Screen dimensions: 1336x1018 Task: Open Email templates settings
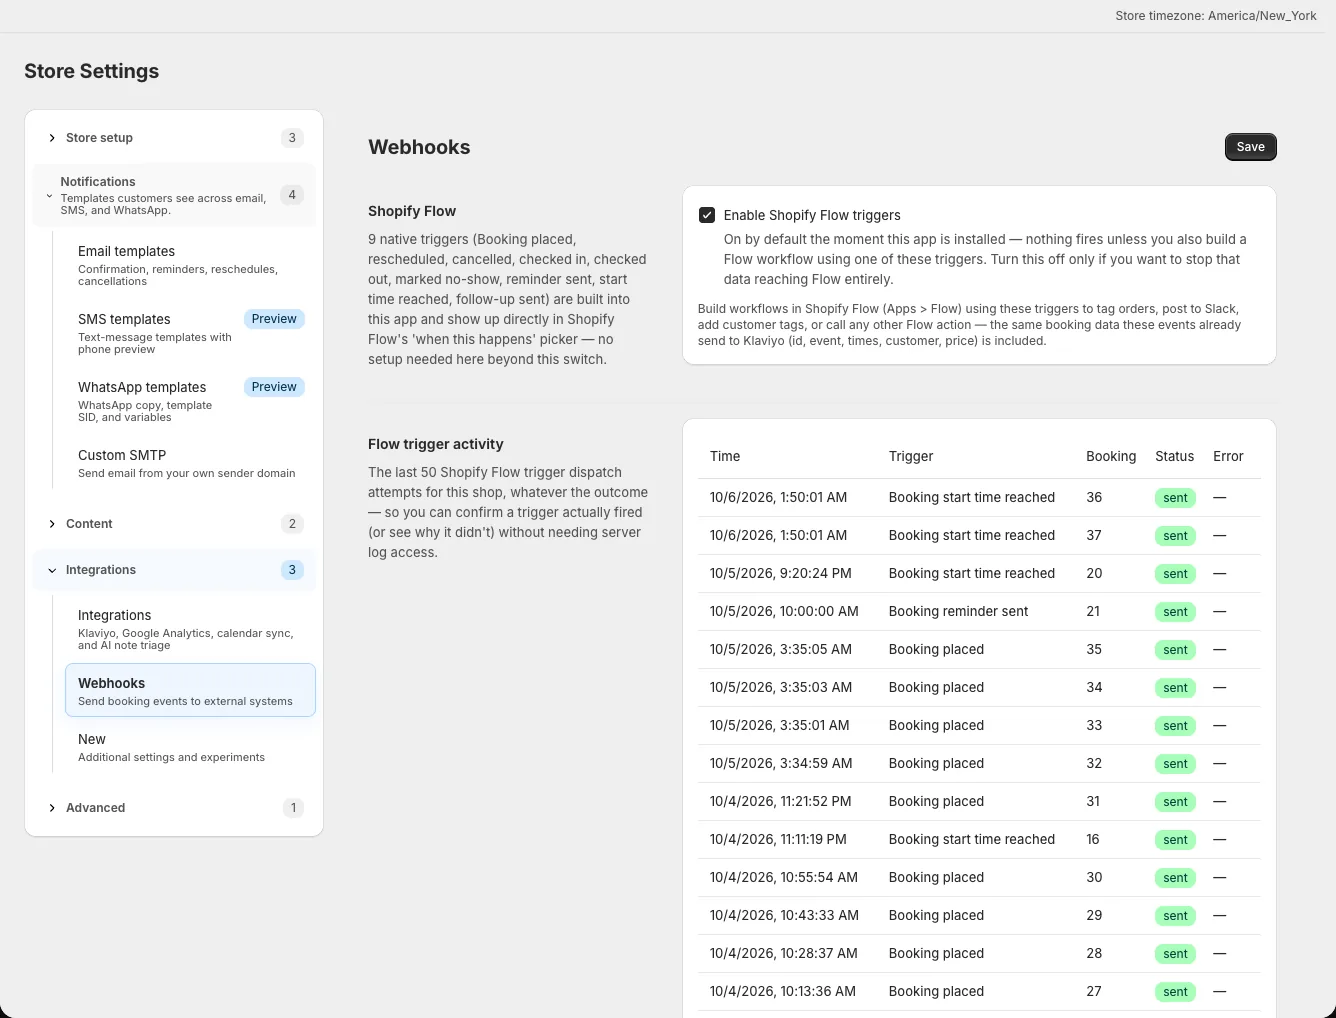tap(190, 265)
